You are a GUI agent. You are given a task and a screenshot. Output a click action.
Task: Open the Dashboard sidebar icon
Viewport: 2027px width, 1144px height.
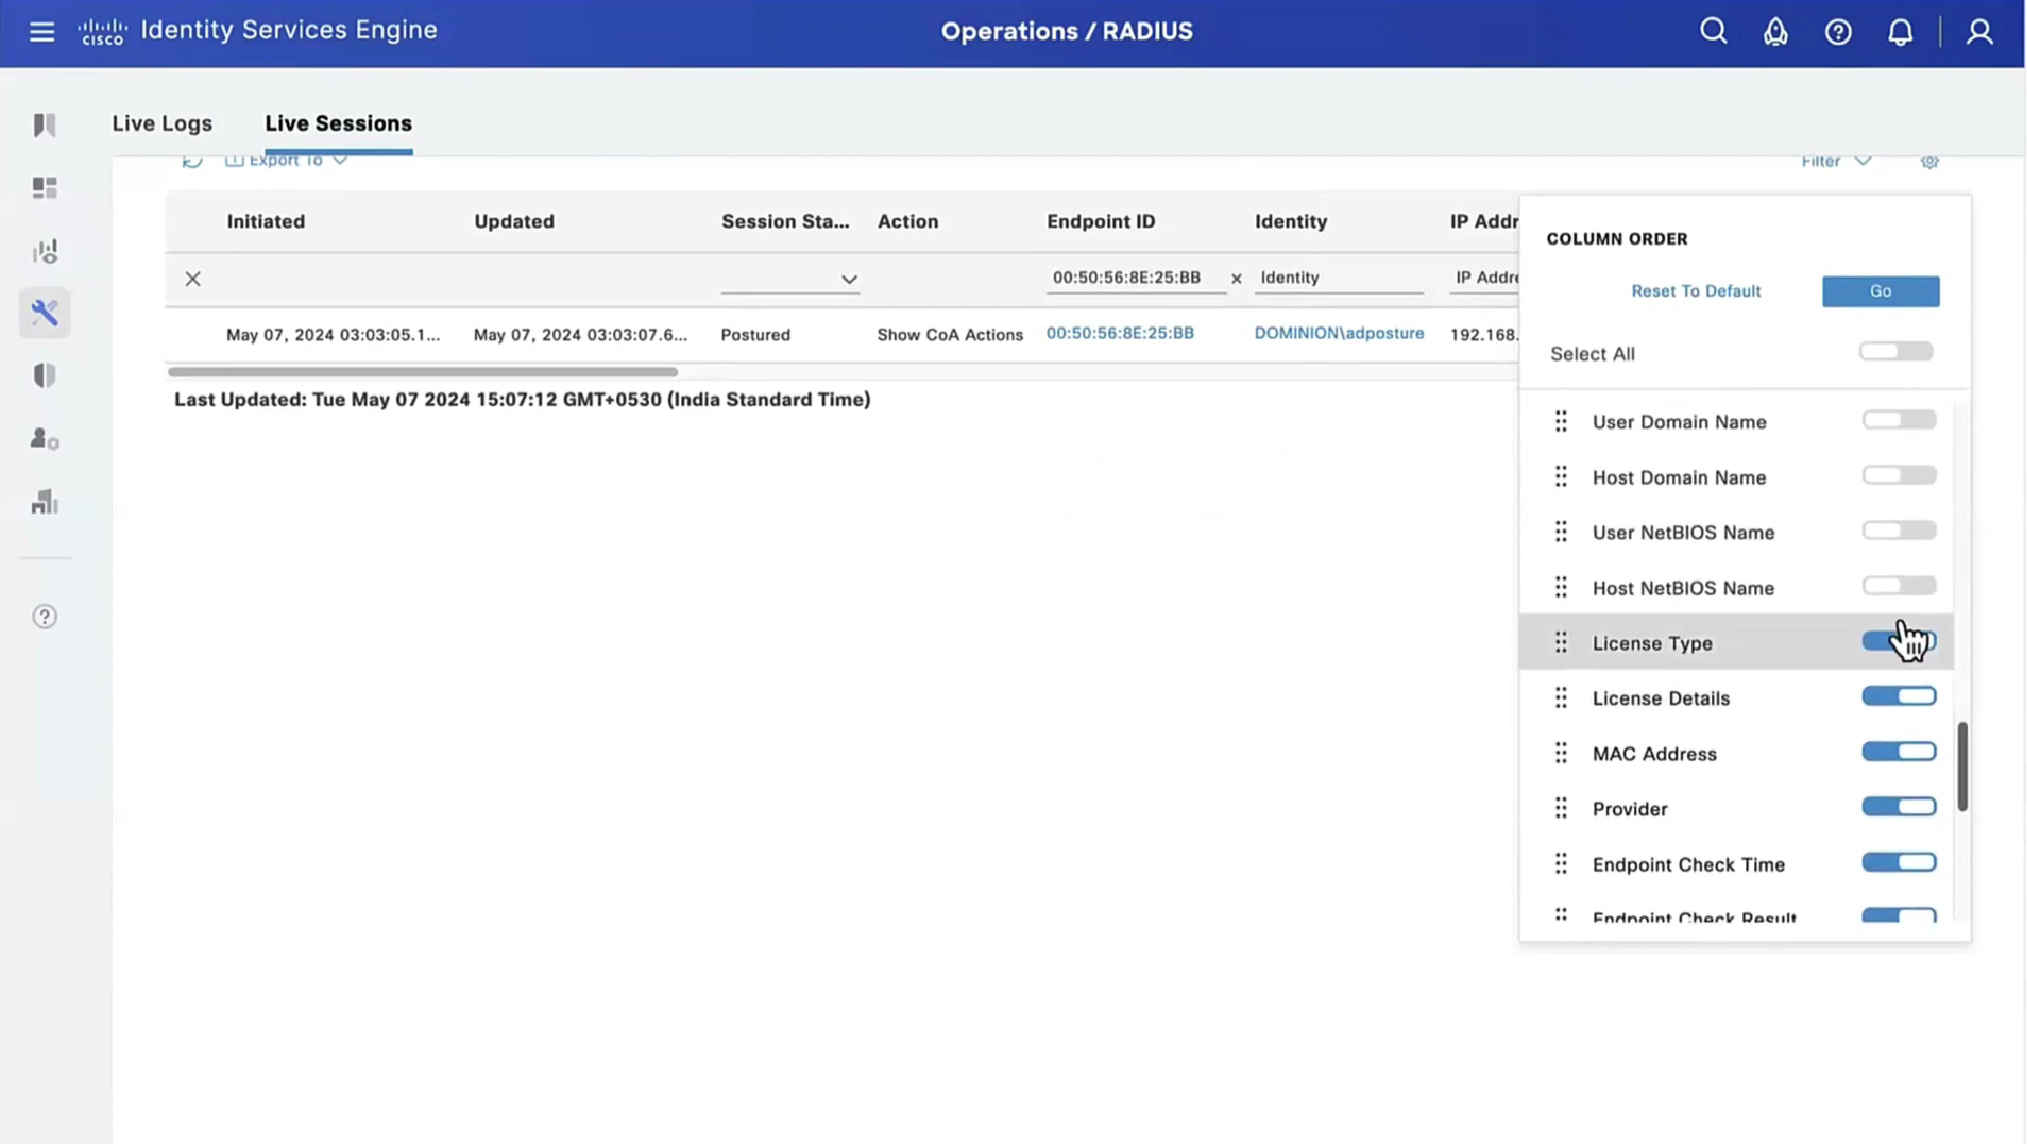(44, 188)
